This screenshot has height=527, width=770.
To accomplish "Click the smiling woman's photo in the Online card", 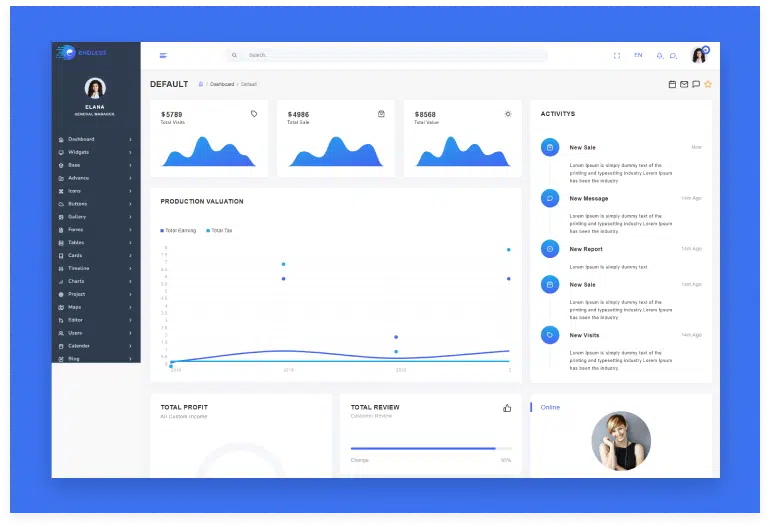I will click(x=621, y=441).
